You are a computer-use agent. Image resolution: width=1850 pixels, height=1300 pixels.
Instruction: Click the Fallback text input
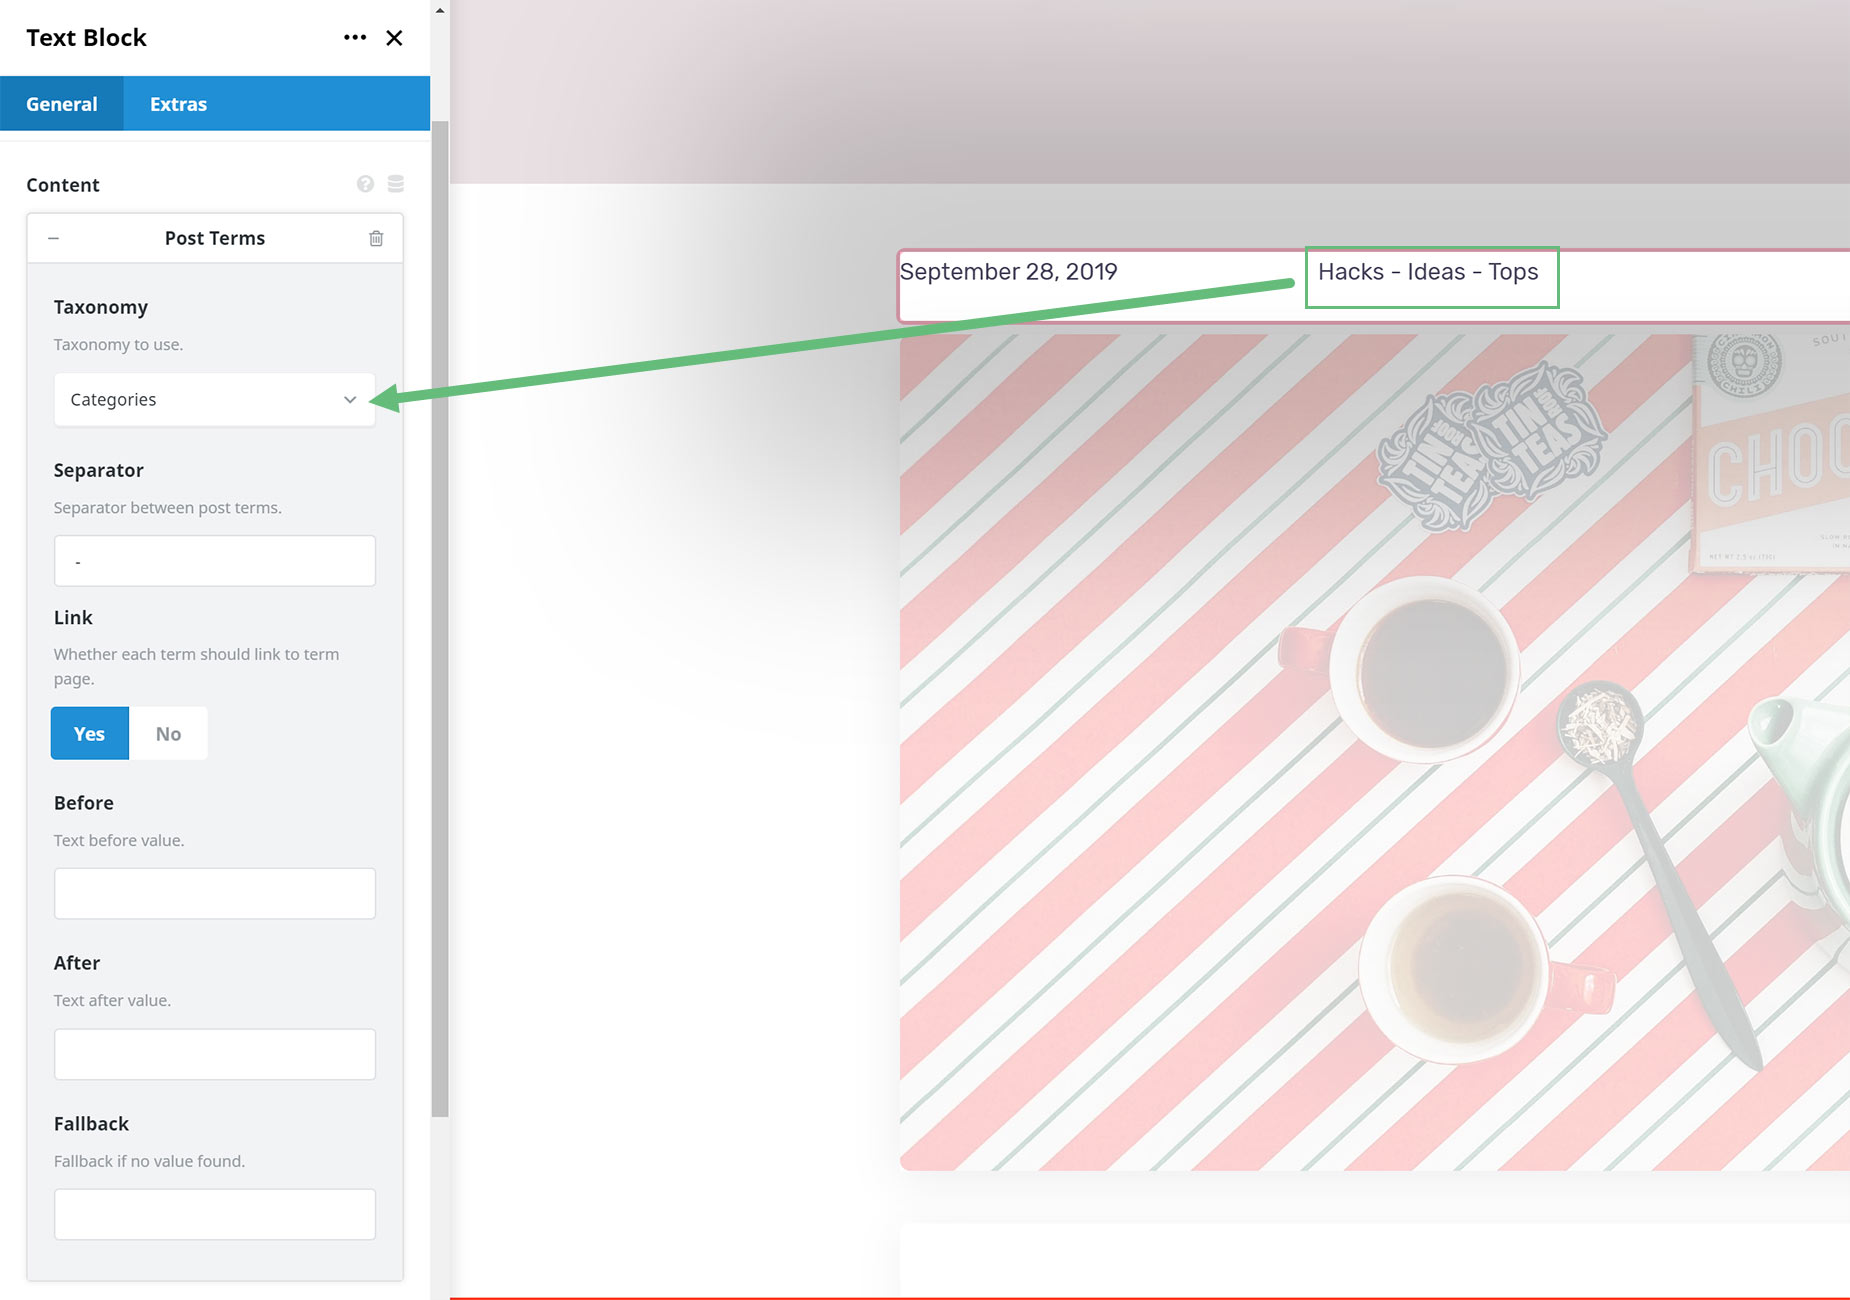(215, 1214)
